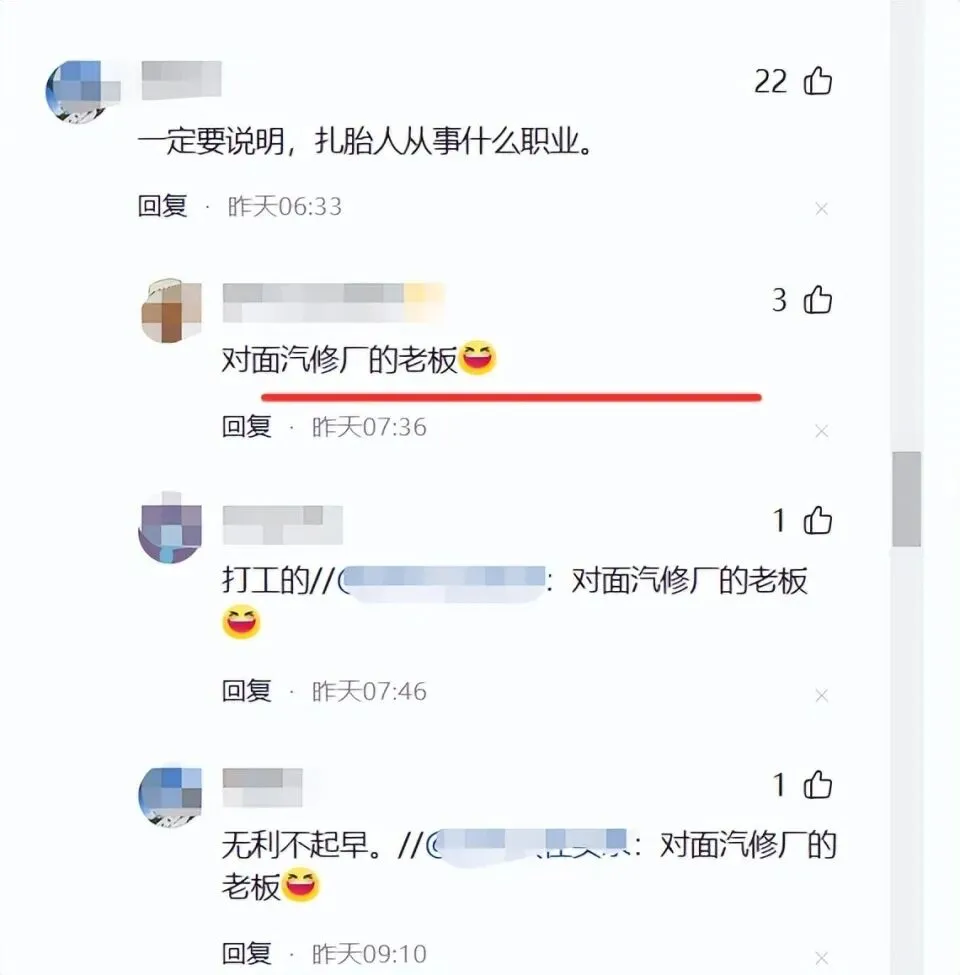This screenshot has width=960, height=975.
Task: Reply to the 06:33 comment
Action: (x=162, y=206)
